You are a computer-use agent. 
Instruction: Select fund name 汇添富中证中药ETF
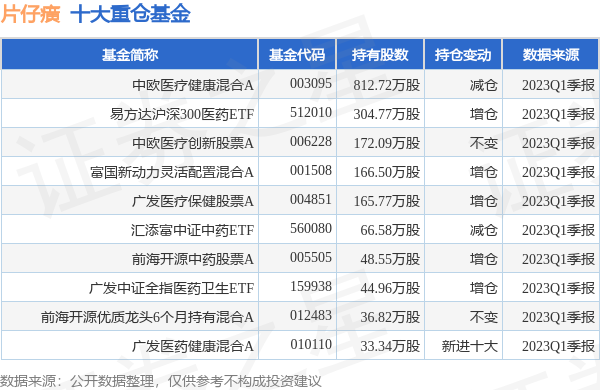click(192, 230)
